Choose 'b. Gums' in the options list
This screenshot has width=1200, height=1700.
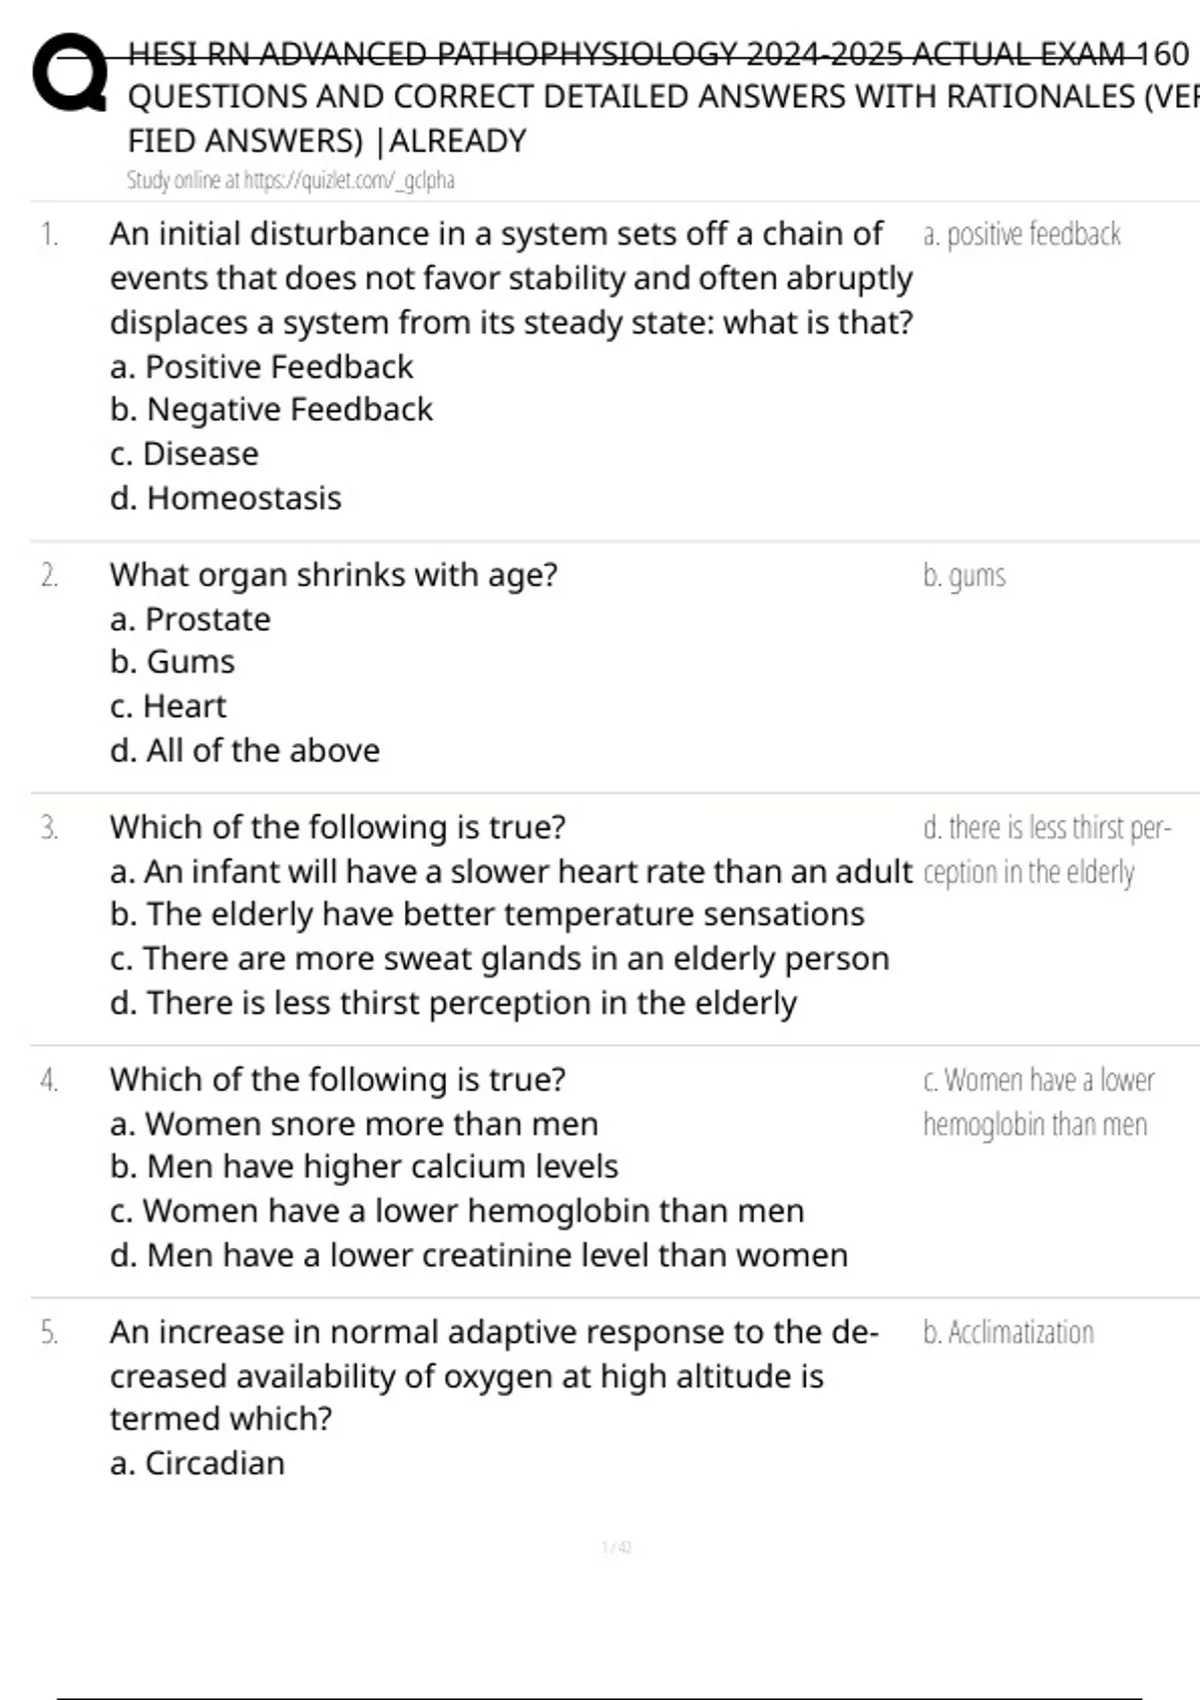[x=172, y=662]
